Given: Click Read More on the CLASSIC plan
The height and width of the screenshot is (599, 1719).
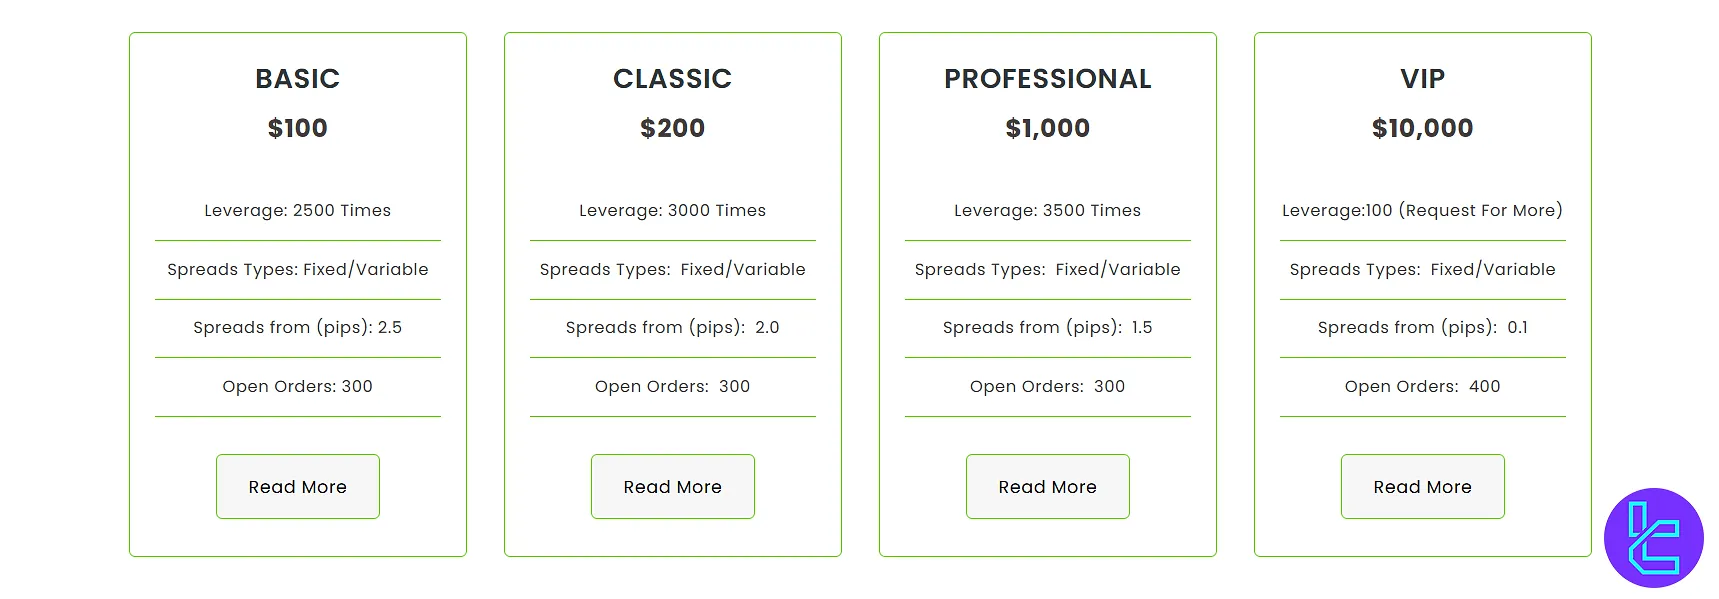Looking at the screenshot, I should click(x=672, y=487).
